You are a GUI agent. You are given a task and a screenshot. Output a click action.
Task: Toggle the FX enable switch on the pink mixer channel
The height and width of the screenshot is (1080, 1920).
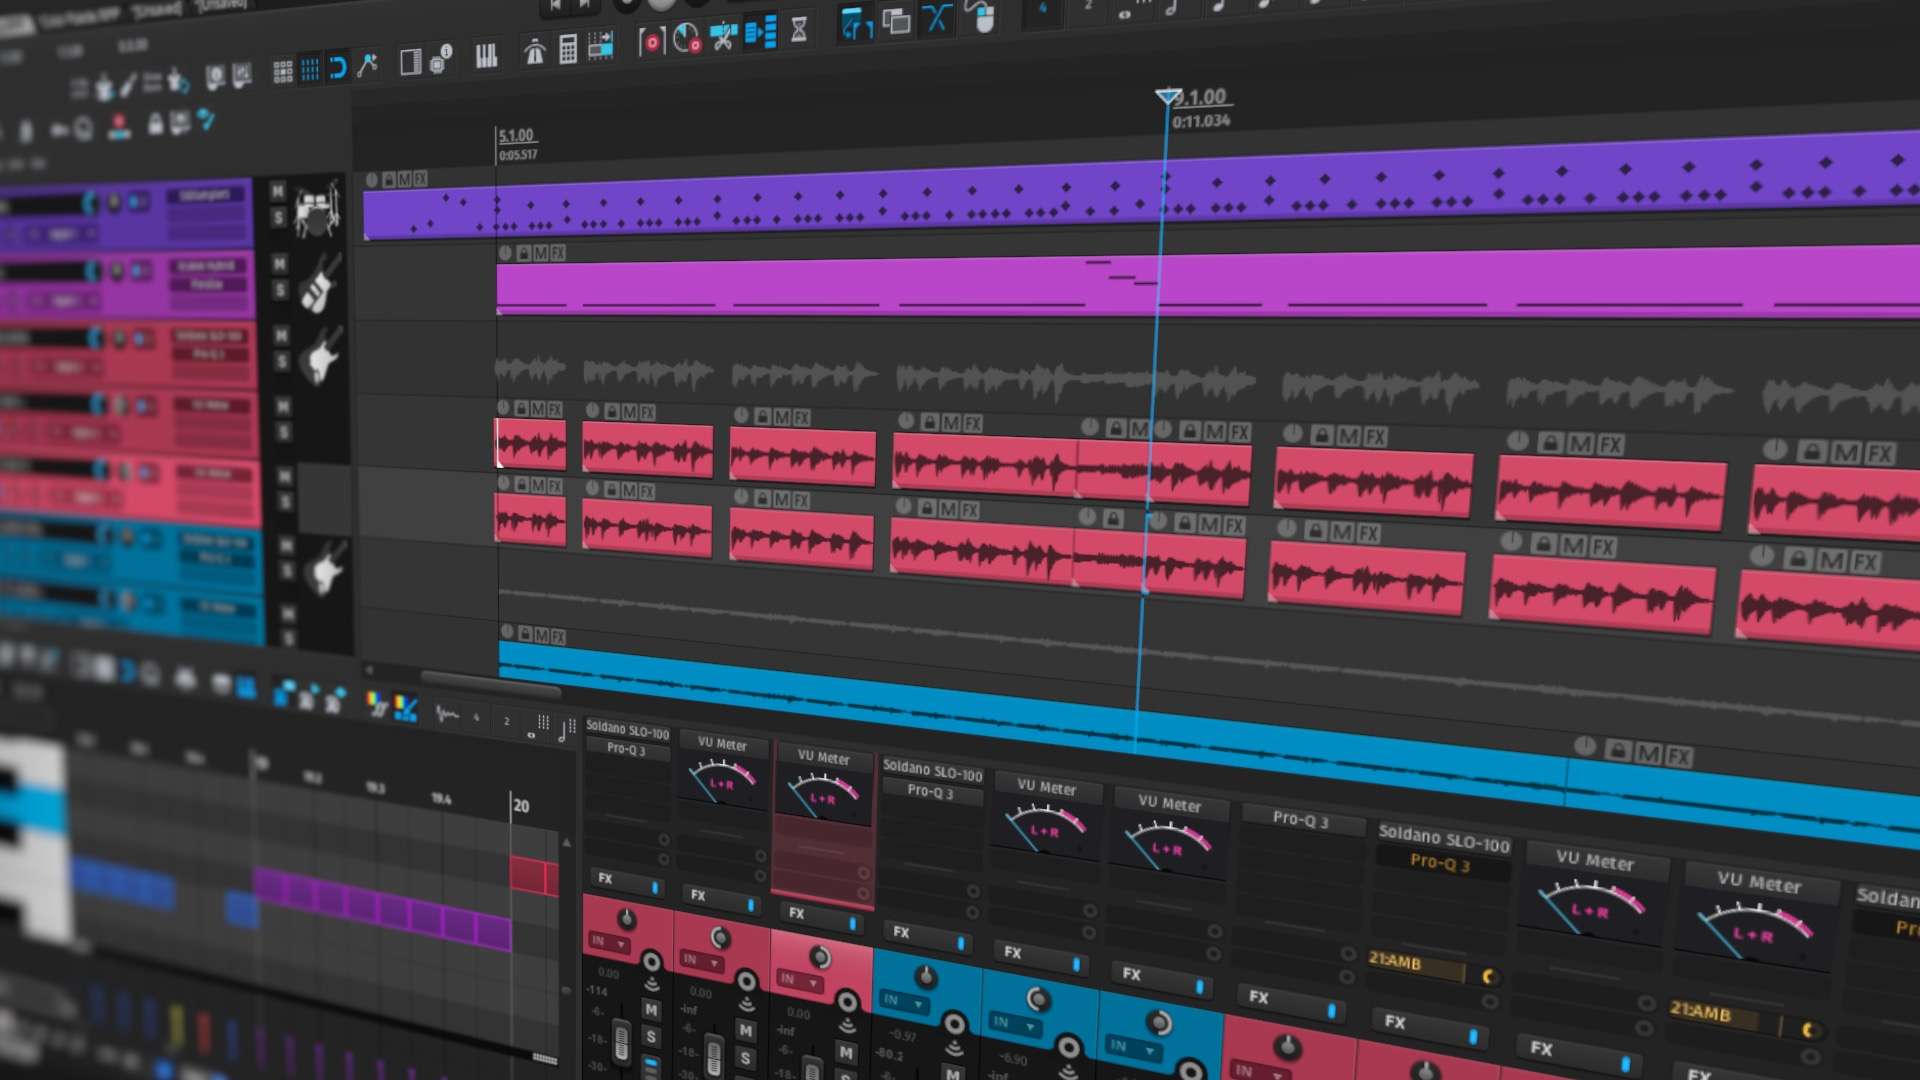pos(654,888)
